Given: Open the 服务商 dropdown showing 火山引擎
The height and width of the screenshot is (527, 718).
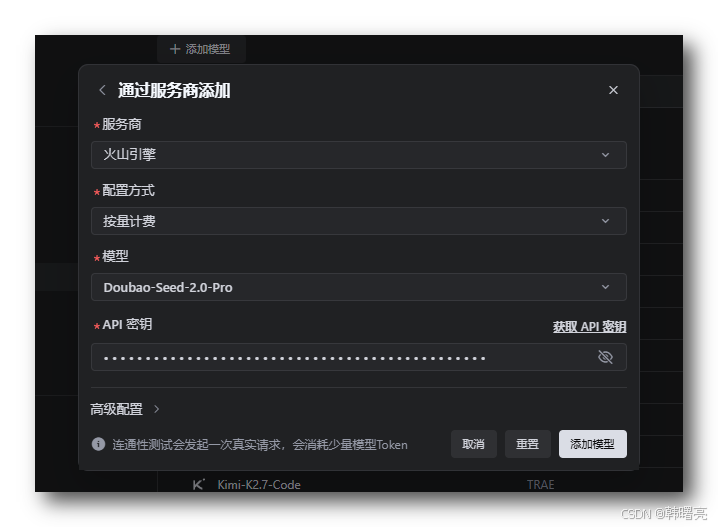Looking at the screenshot, I should click(359, 155).
